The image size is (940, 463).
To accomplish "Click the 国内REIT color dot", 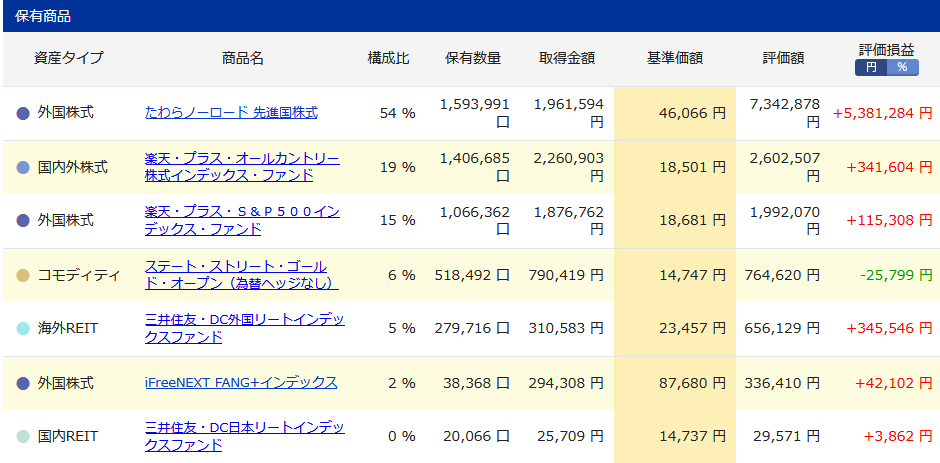I will click(x=23, y=437).
